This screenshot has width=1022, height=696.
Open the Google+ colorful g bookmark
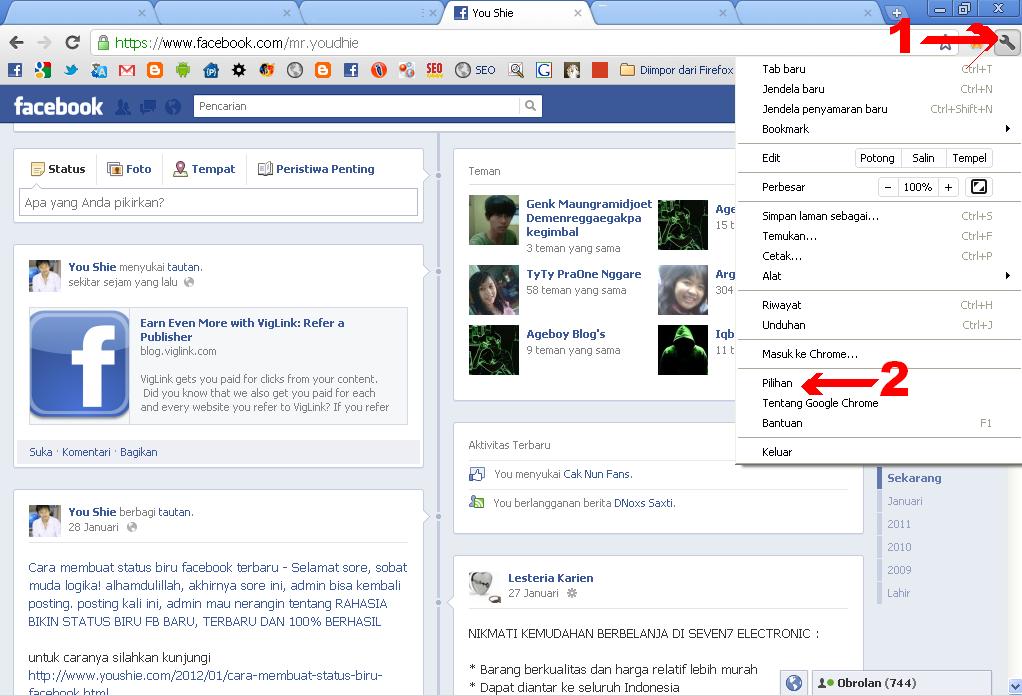tap(43, 70)
